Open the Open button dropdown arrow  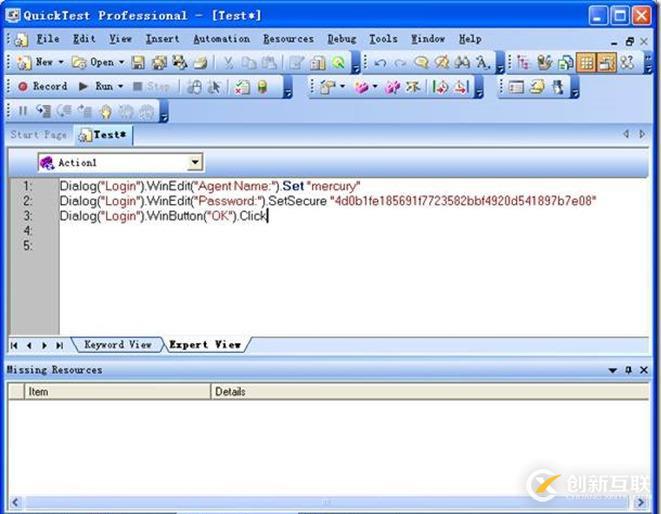[x=121, y=62]
